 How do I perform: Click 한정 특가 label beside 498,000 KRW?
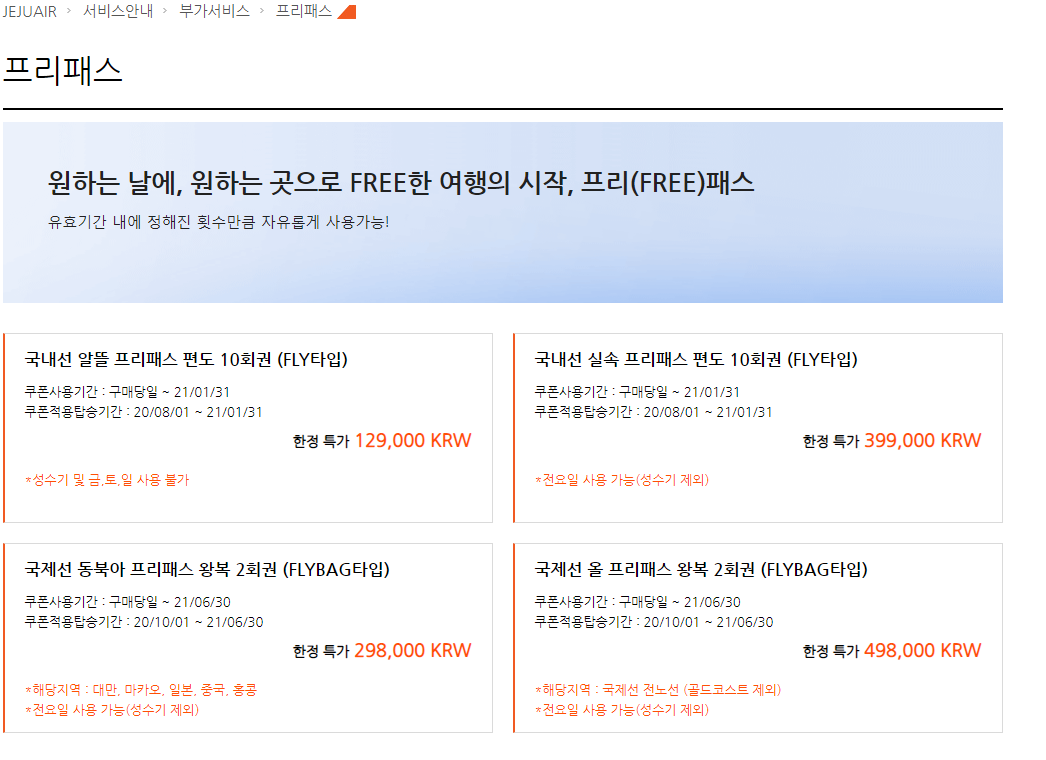[831, 651]
